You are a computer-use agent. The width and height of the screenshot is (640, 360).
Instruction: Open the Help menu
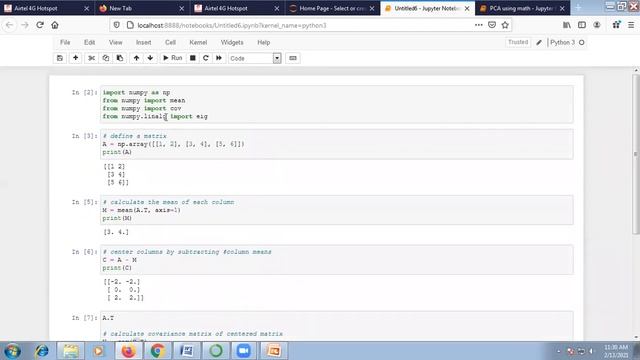(264, 42)
